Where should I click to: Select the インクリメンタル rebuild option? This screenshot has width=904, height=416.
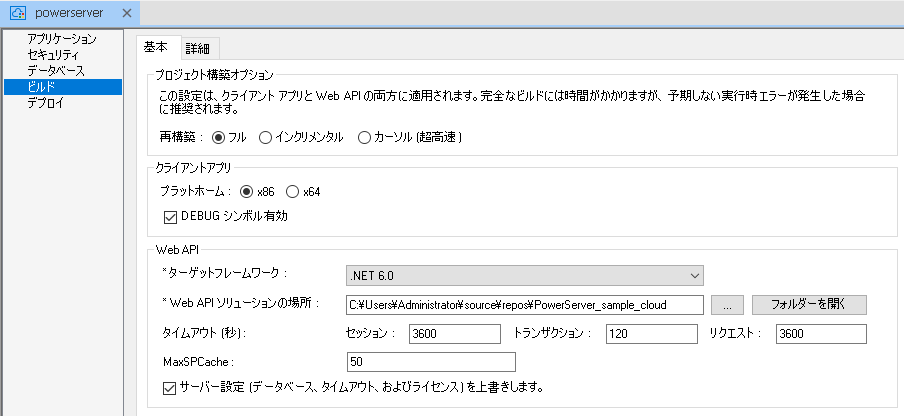266,136
